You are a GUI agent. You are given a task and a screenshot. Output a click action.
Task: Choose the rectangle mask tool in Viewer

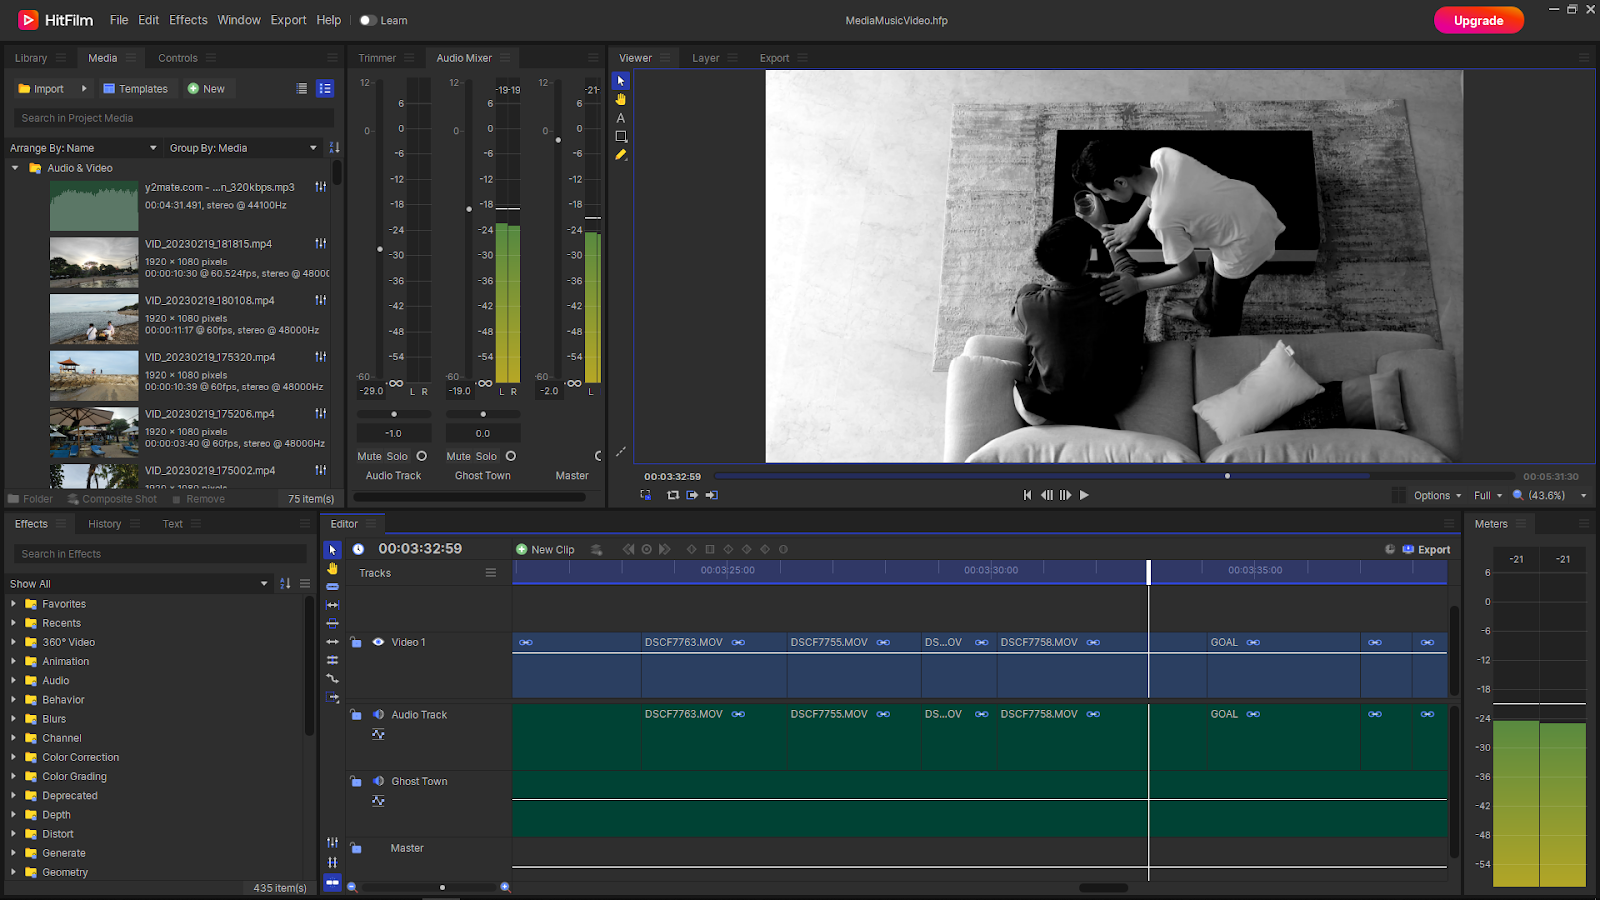click(621, 136)
